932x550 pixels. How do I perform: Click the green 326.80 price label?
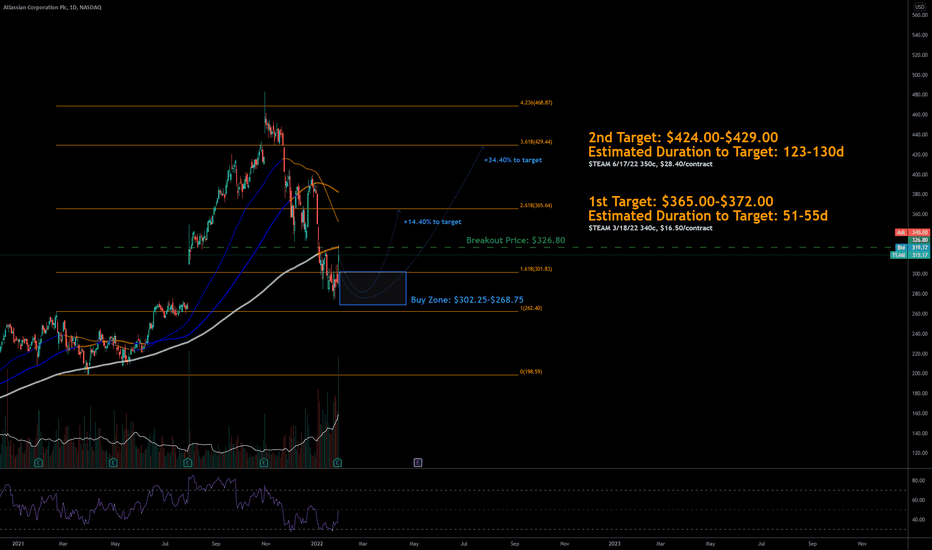920,240
